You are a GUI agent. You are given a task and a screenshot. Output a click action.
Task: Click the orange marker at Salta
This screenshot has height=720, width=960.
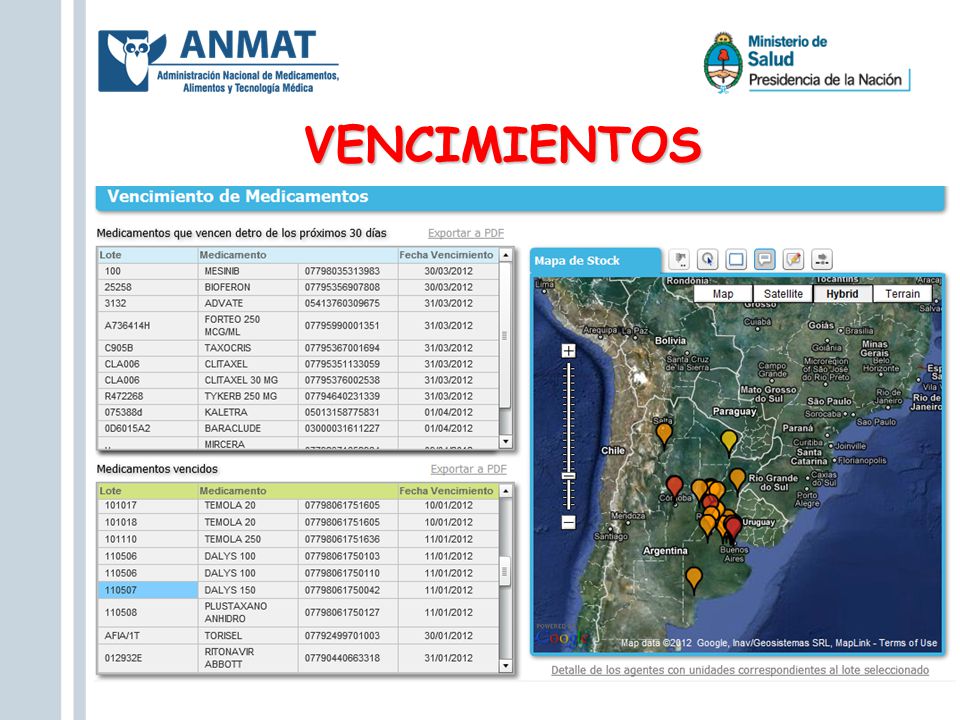pyautogui.click(x=664, y=433)
